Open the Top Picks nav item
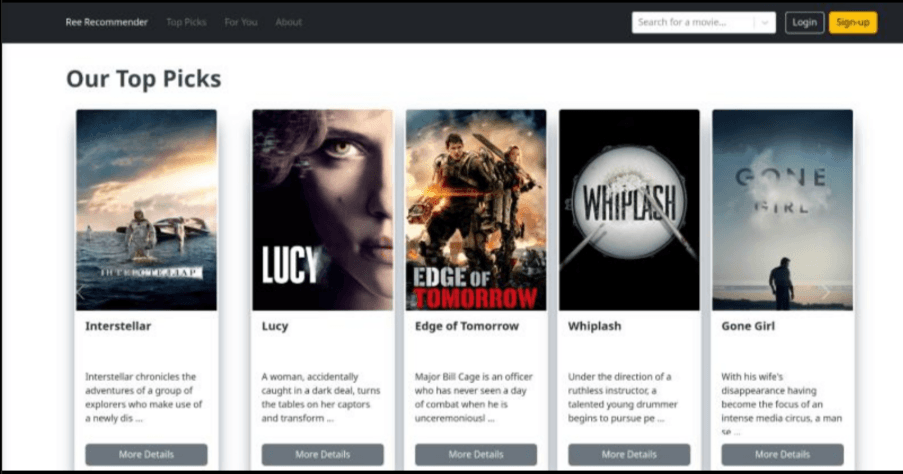 click(x=188, y=22)
